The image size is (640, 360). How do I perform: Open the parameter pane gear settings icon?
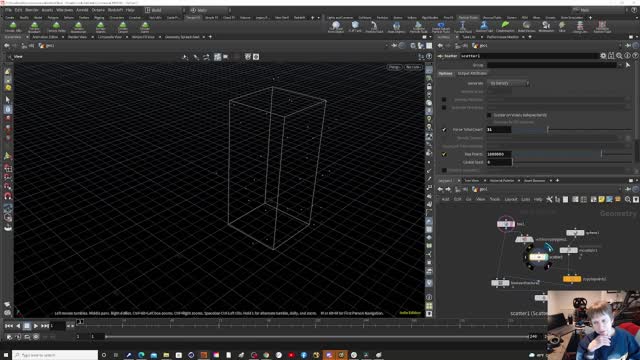pos(603,56)
